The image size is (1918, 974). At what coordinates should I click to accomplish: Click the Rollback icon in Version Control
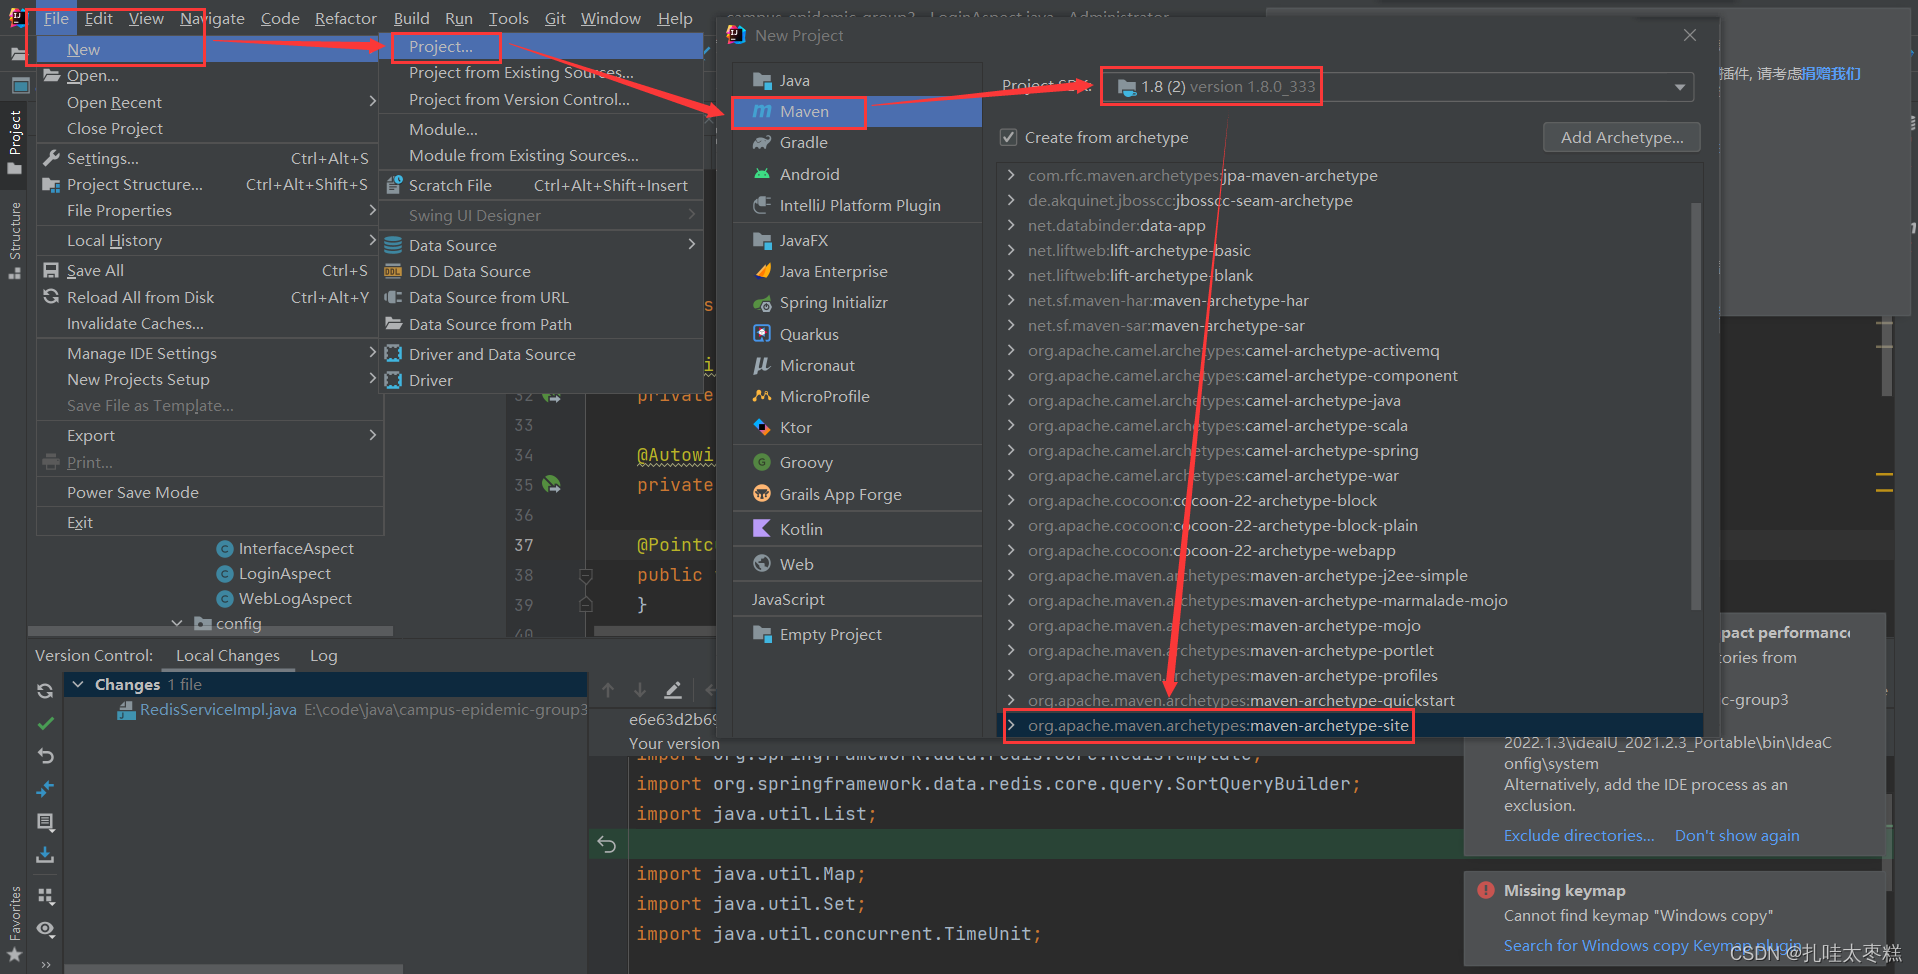45,756
